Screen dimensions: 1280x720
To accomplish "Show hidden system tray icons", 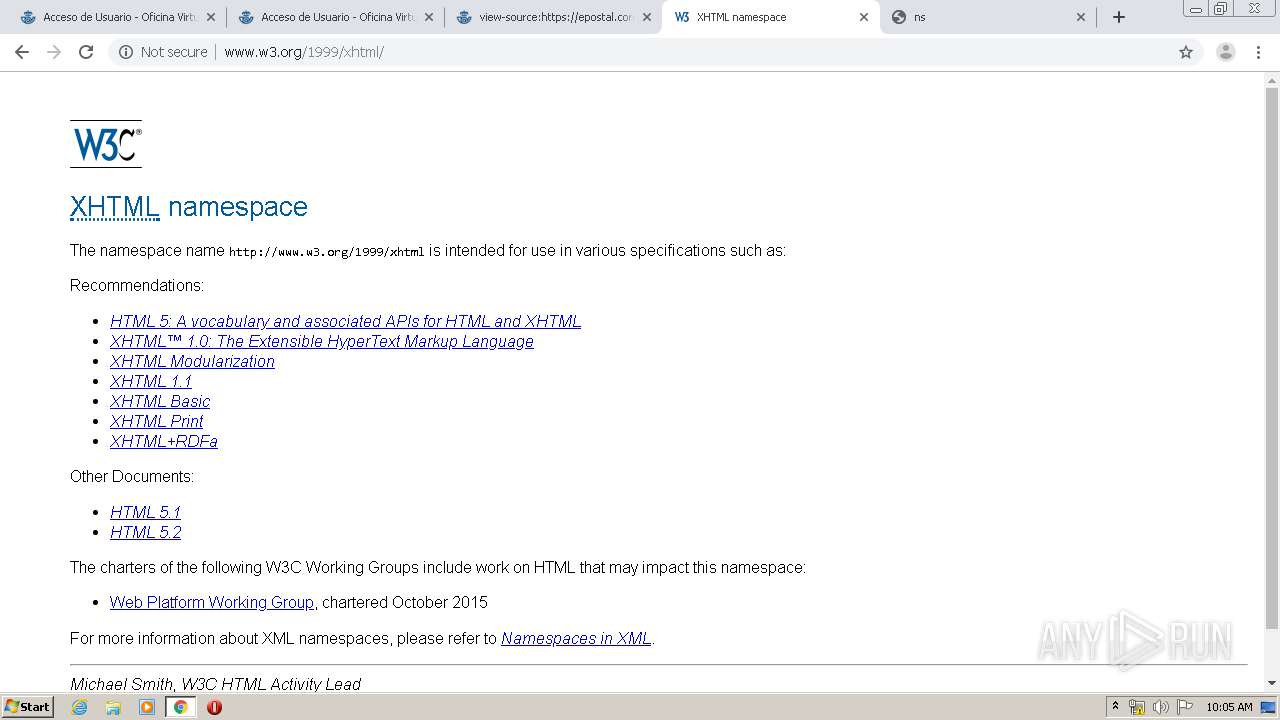I will click(1115, 707).
